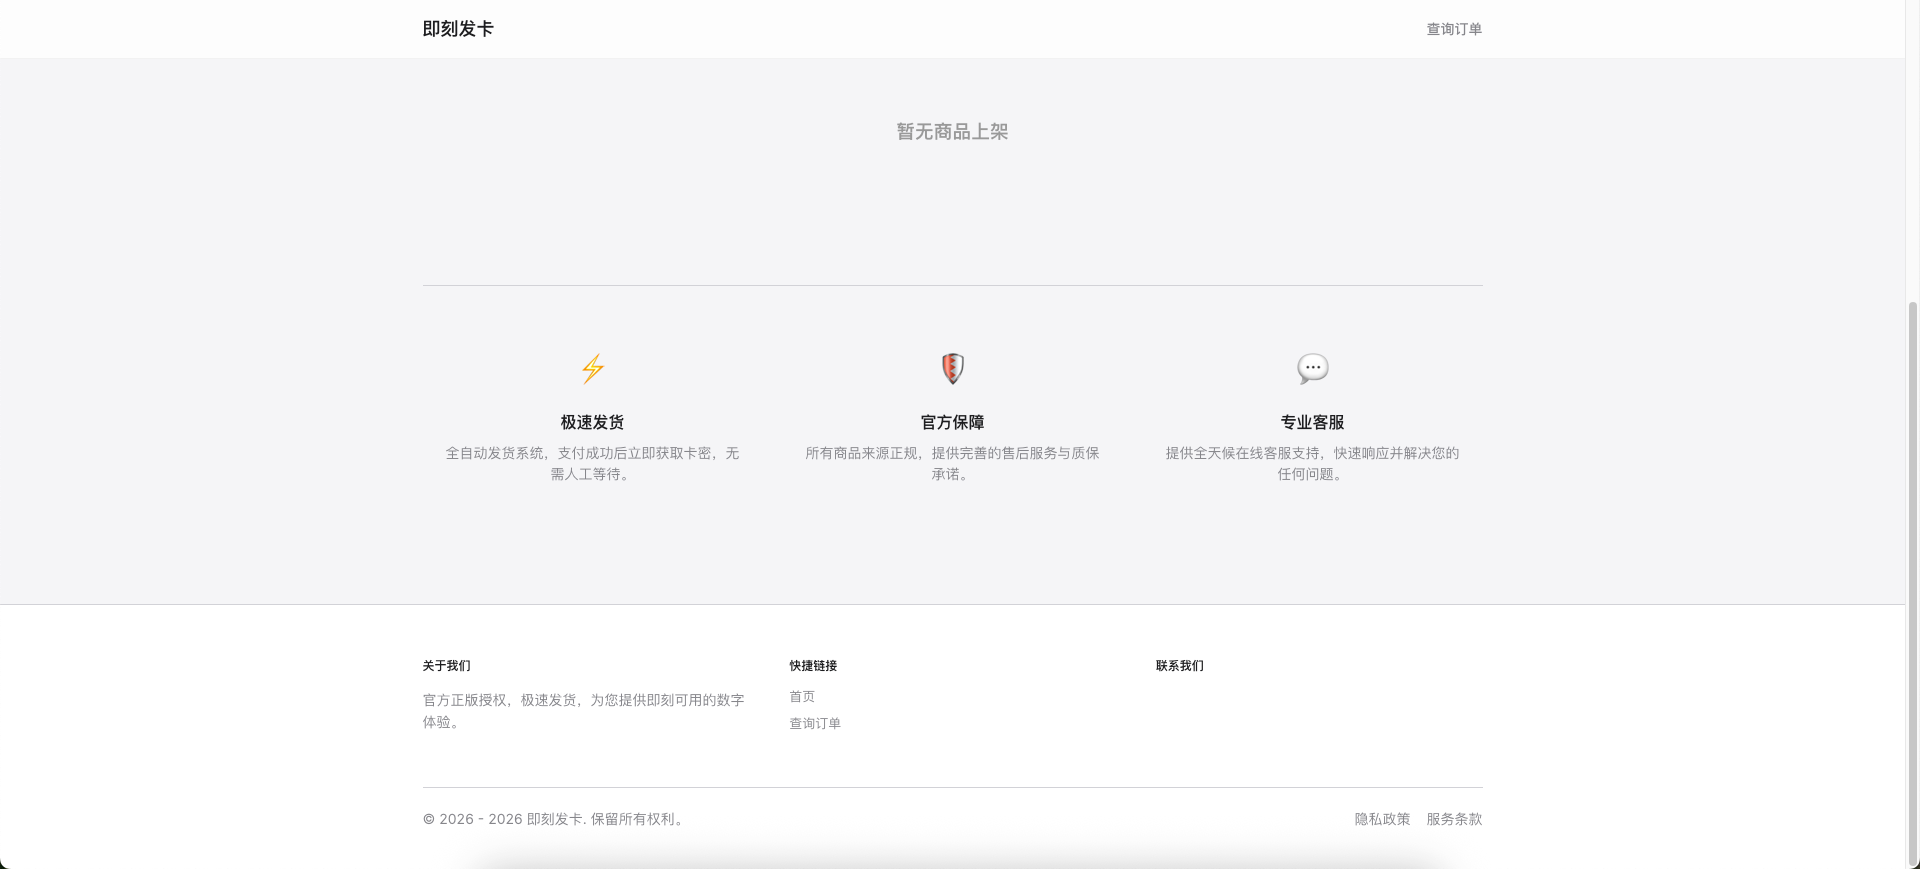1920x869 pixels.
Task: Open the 查询订单 footer quick link
Action: pyautogui.click(x=815, y=723)
